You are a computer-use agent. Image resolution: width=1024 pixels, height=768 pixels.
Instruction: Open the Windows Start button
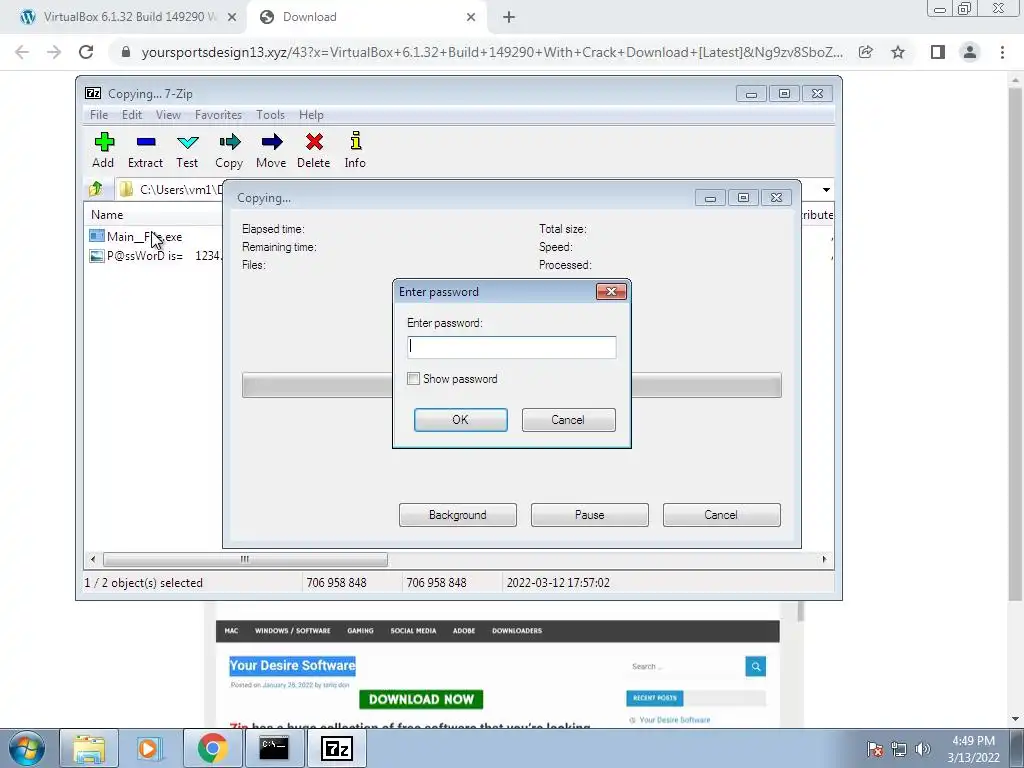tap(26, 748)
